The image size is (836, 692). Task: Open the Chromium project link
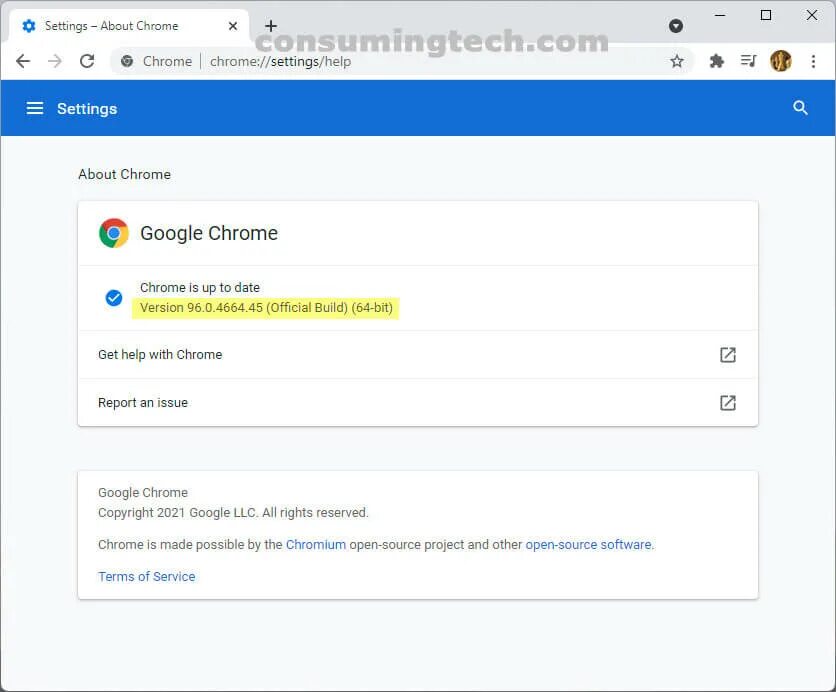tap(316, 545)
